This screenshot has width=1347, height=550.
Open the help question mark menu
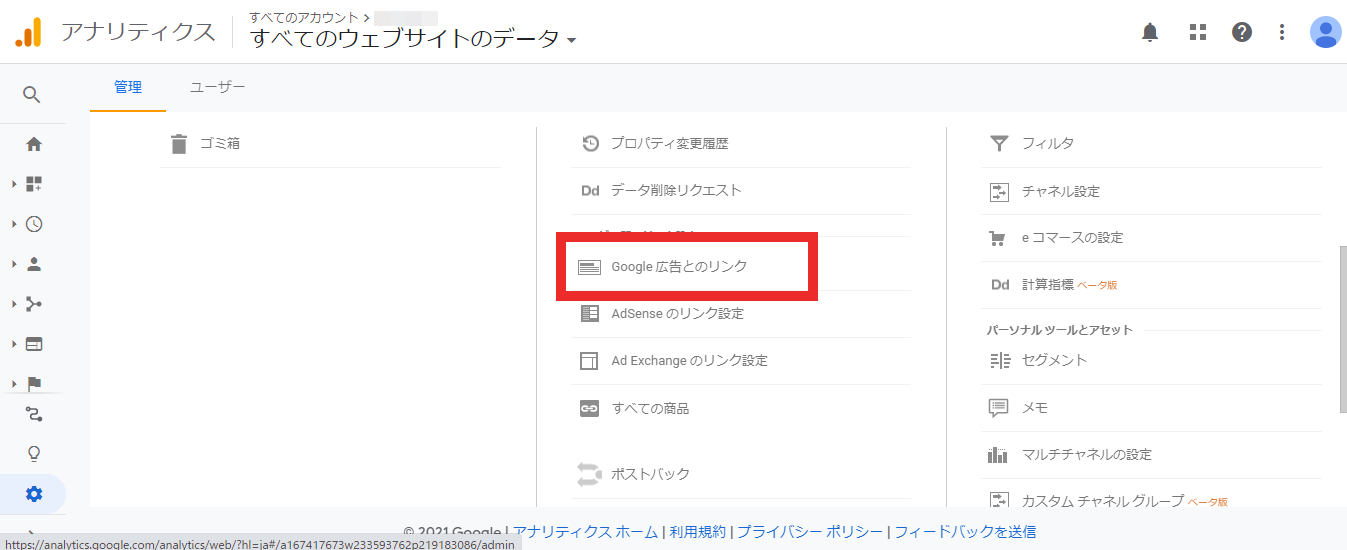(x=1242, y=32)
